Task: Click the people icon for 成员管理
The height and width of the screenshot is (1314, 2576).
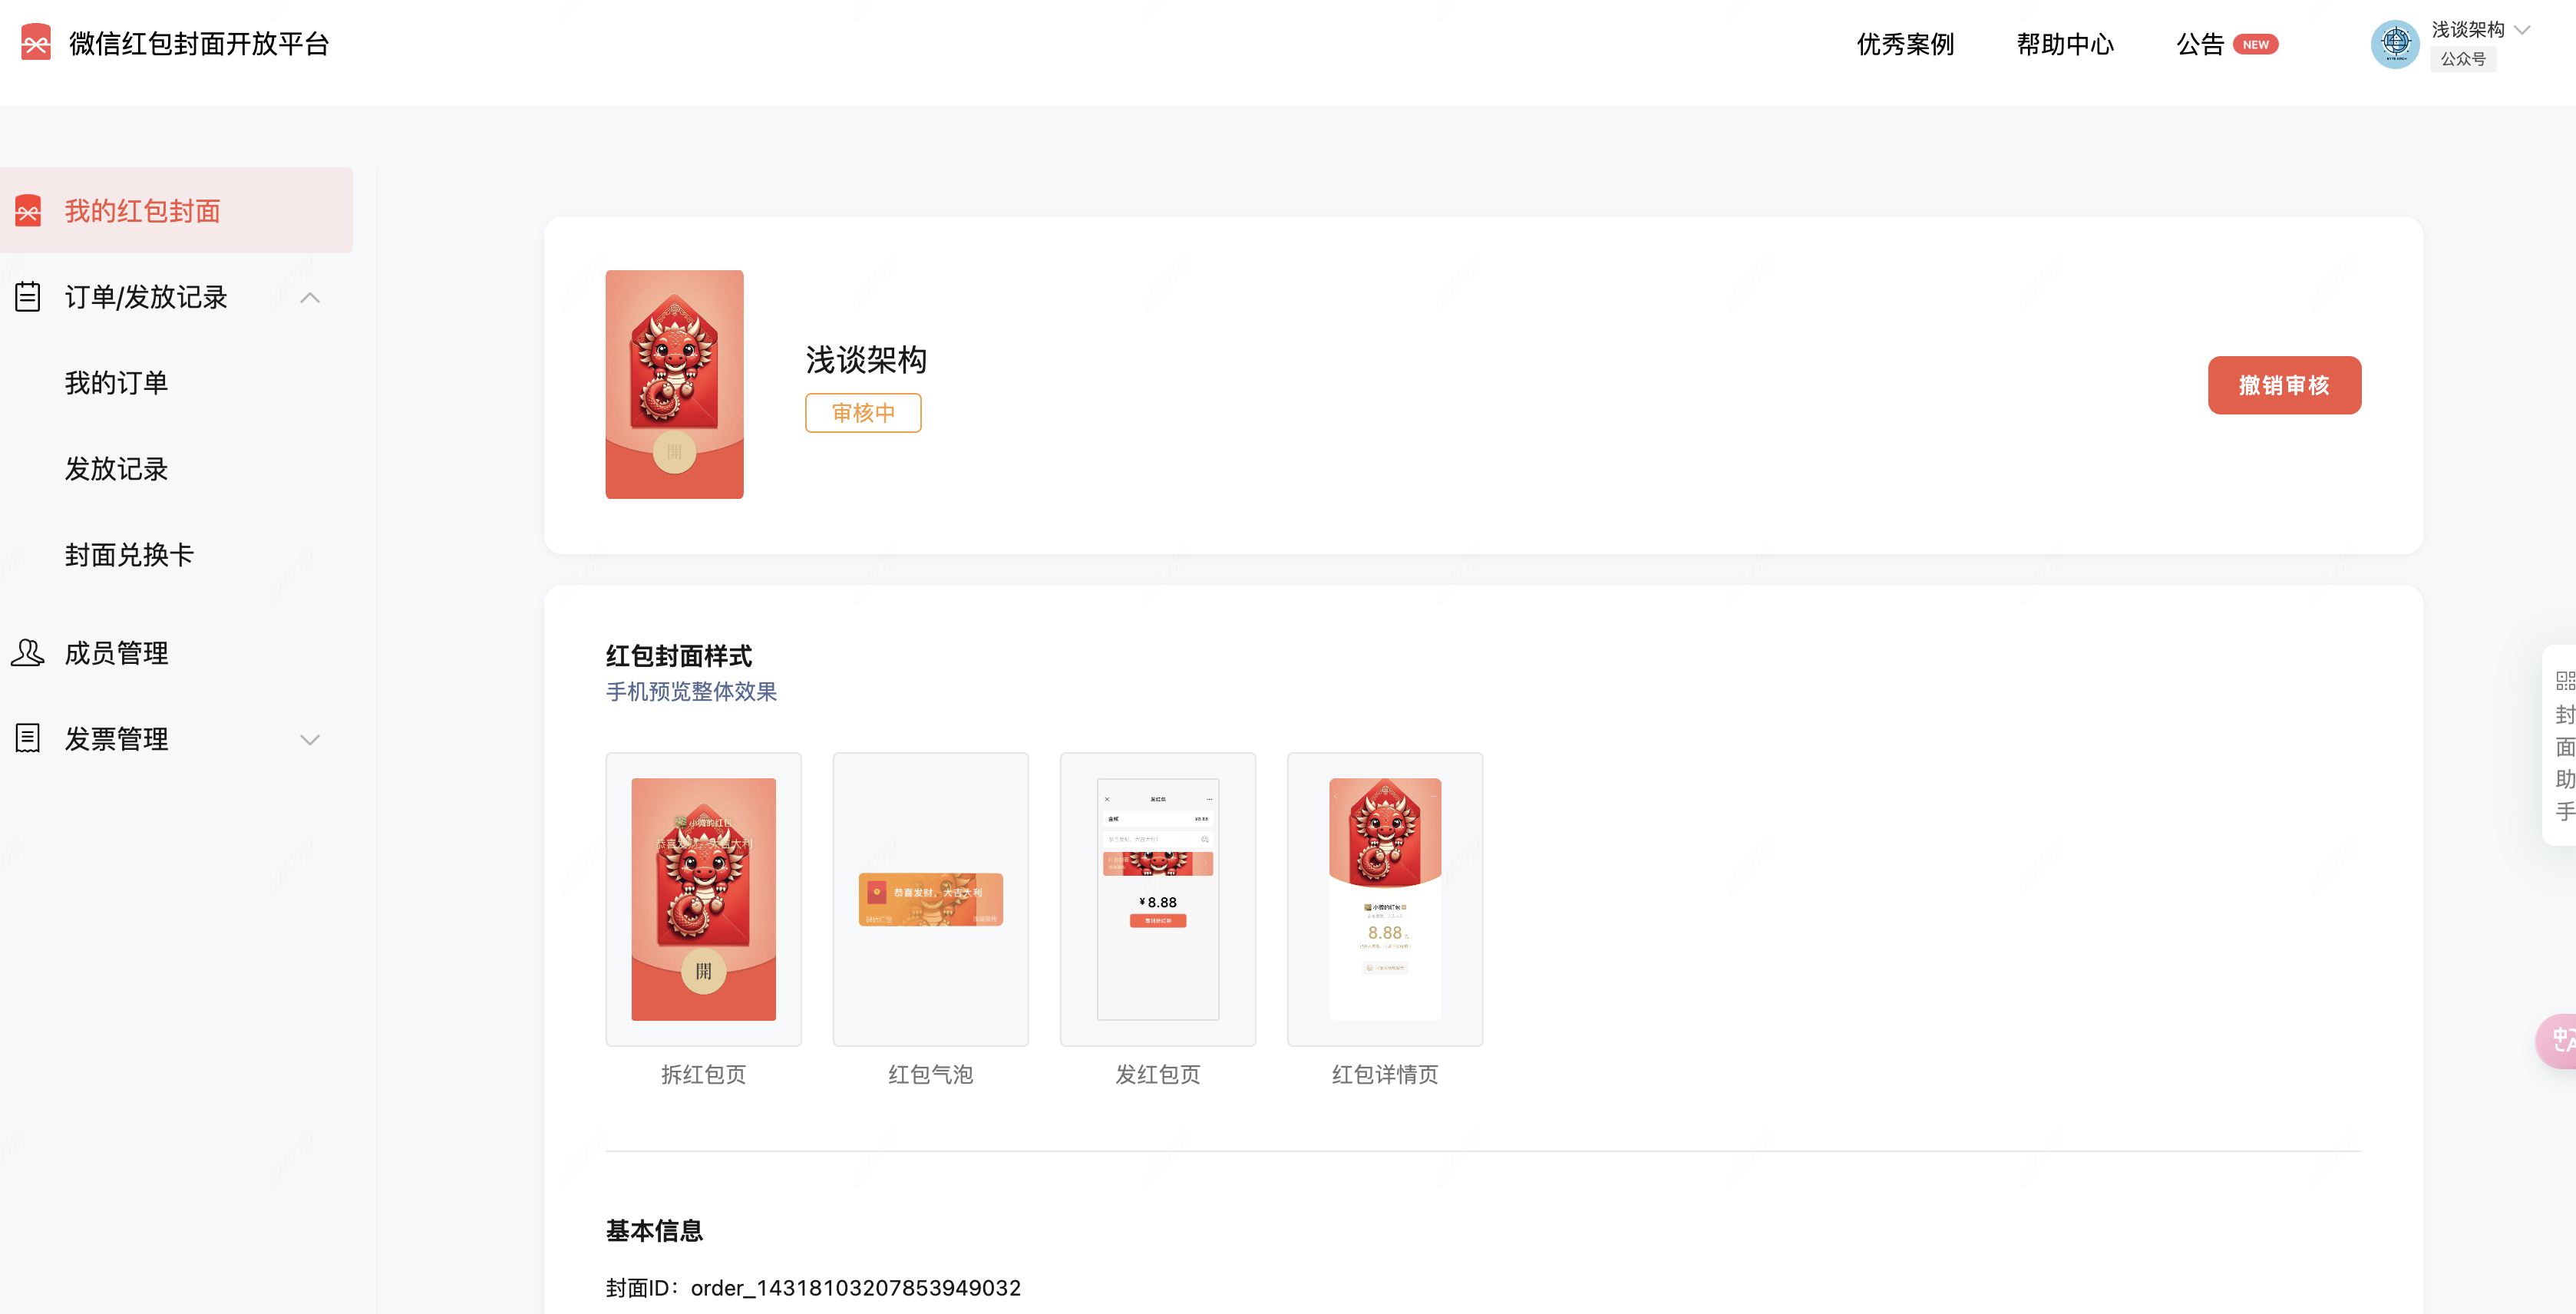Action: coord(28,653)
